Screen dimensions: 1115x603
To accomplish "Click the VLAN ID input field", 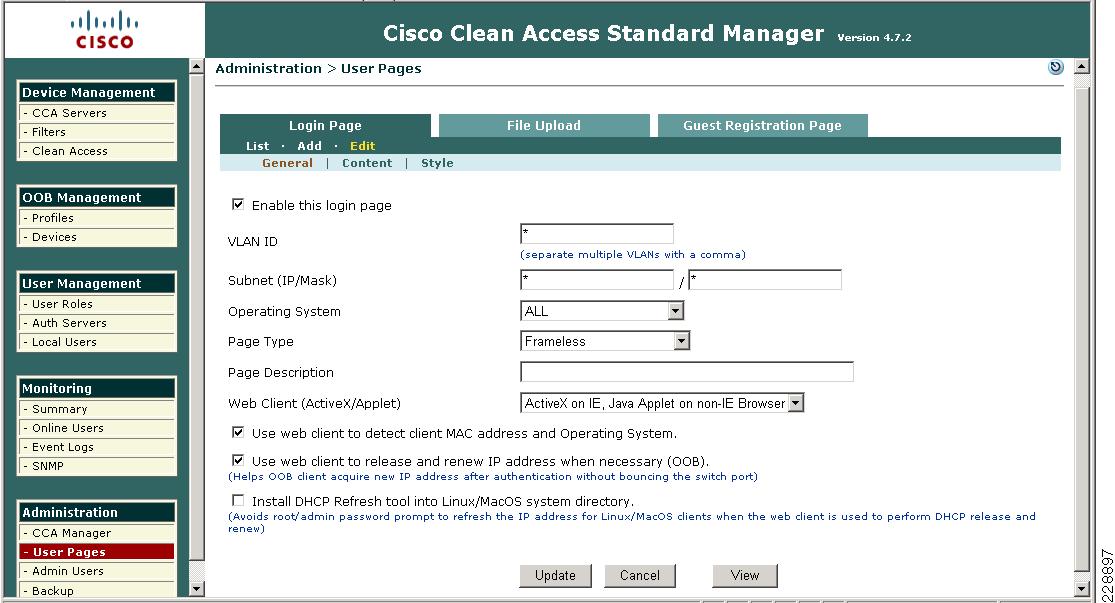I will tap(597, 234).
